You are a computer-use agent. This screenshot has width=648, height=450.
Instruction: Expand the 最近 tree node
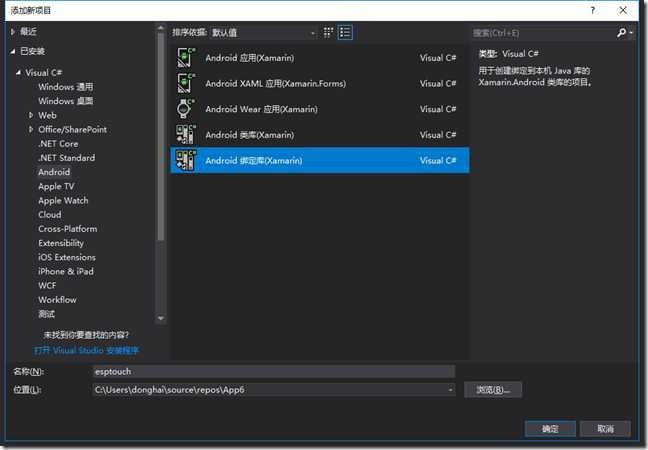[13, 31]
